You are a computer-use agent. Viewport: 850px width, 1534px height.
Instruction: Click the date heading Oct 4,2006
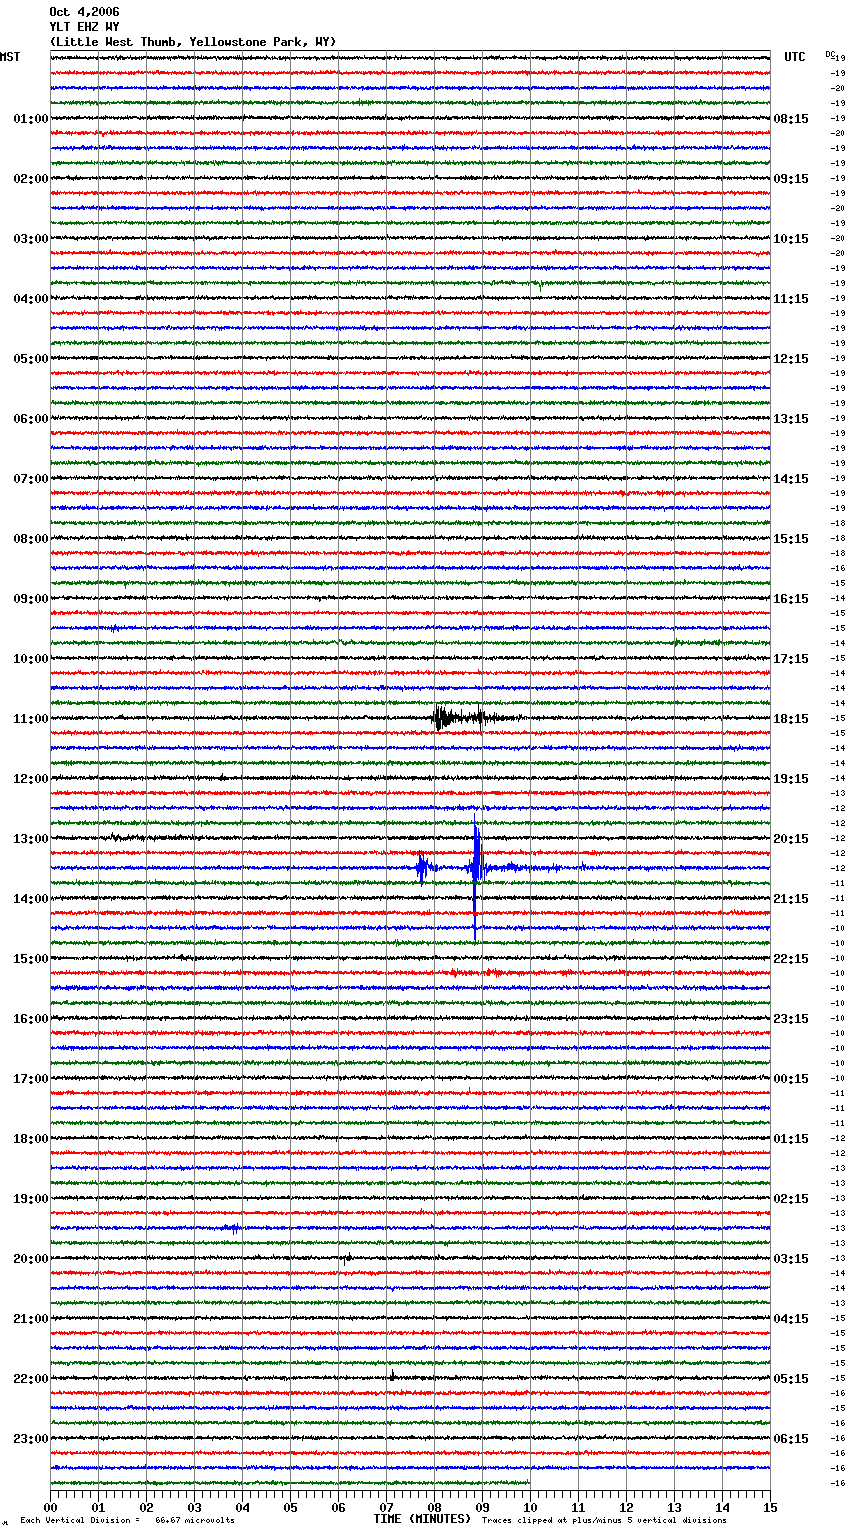pyautogui.click(x=84, y=12)
